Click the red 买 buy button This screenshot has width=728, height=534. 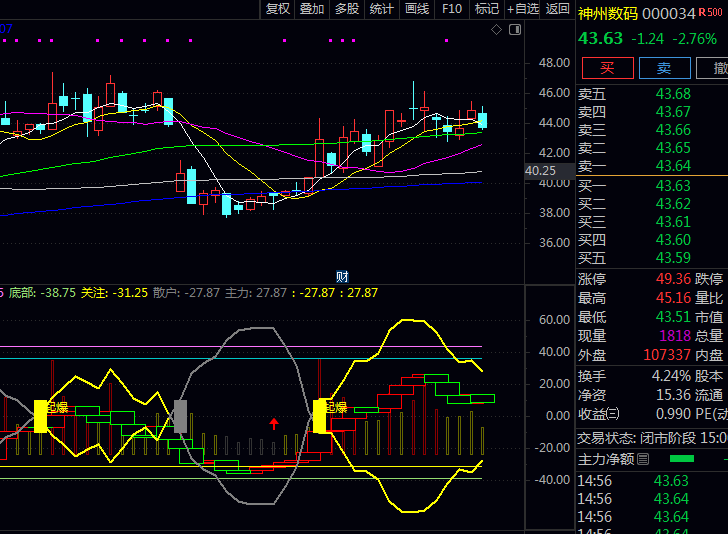(x=607, y=68)
